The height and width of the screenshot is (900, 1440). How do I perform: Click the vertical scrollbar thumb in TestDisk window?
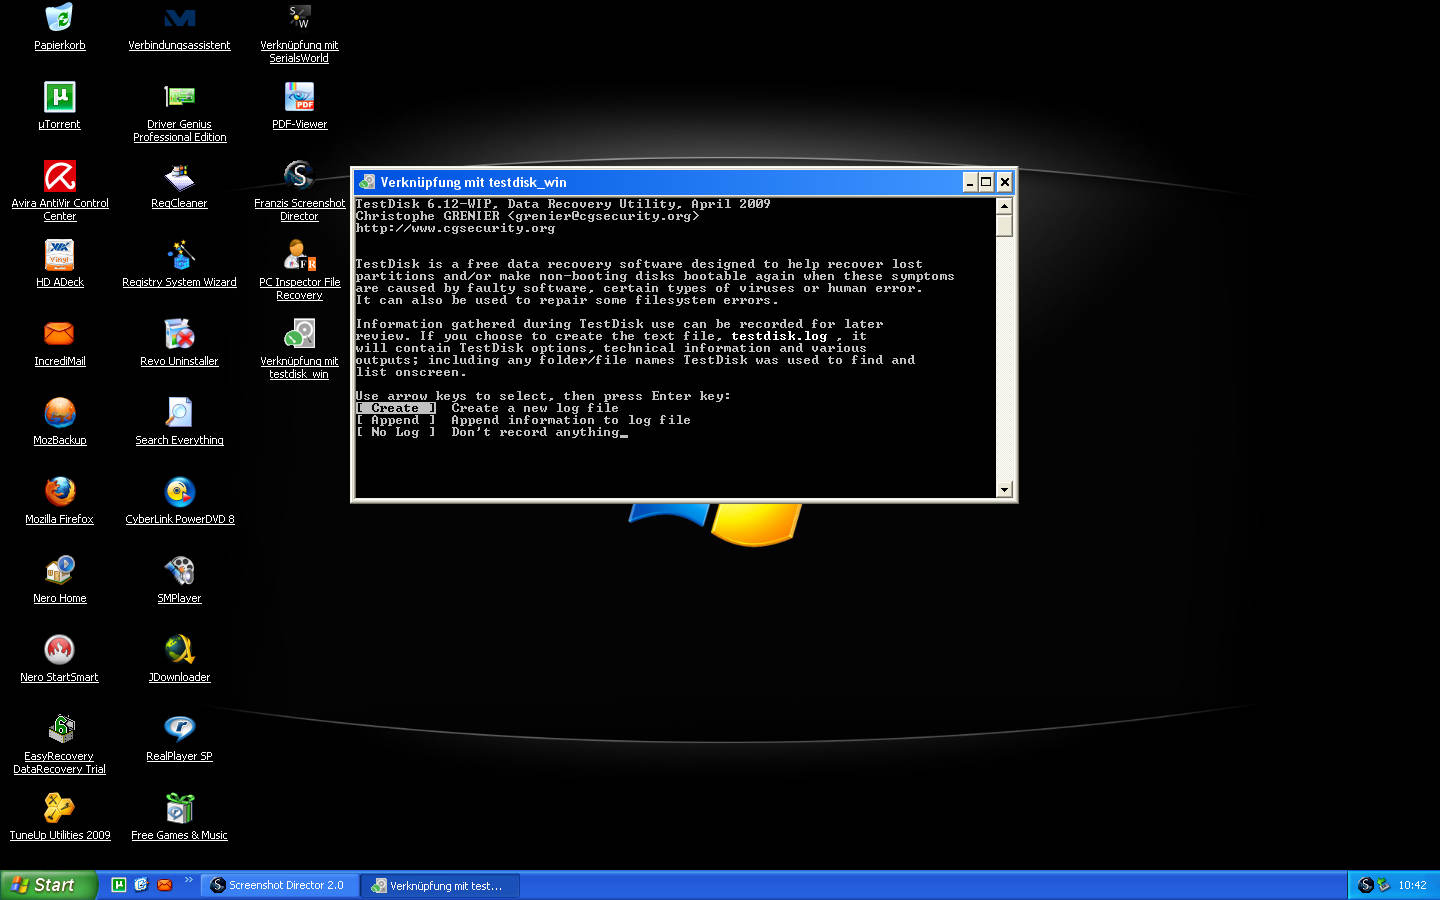coord(1004,225)
